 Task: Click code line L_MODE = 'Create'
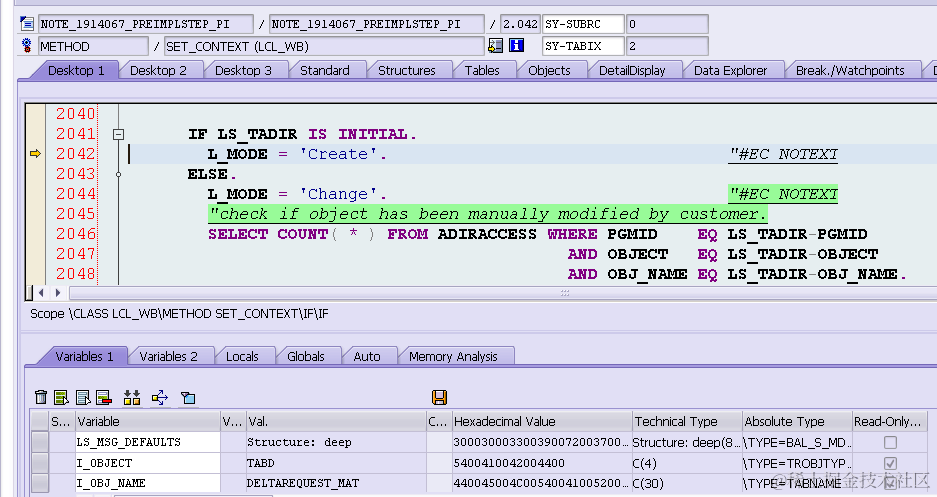click(x=297, y=154)
